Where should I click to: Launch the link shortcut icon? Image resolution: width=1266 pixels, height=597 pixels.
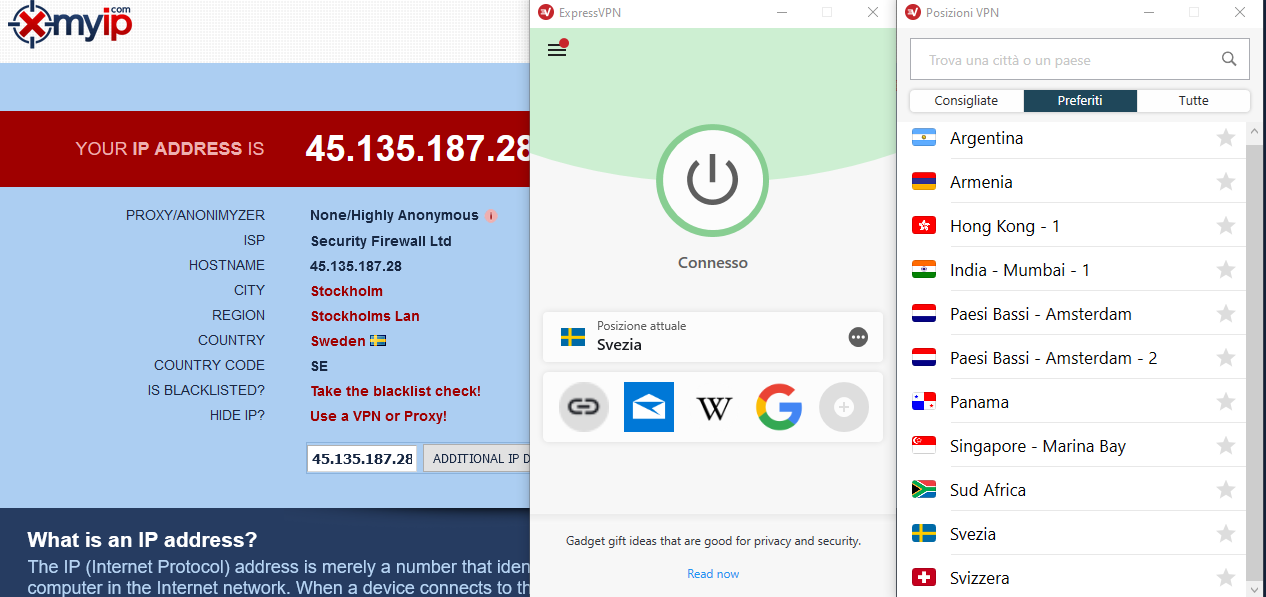(584, 407)
